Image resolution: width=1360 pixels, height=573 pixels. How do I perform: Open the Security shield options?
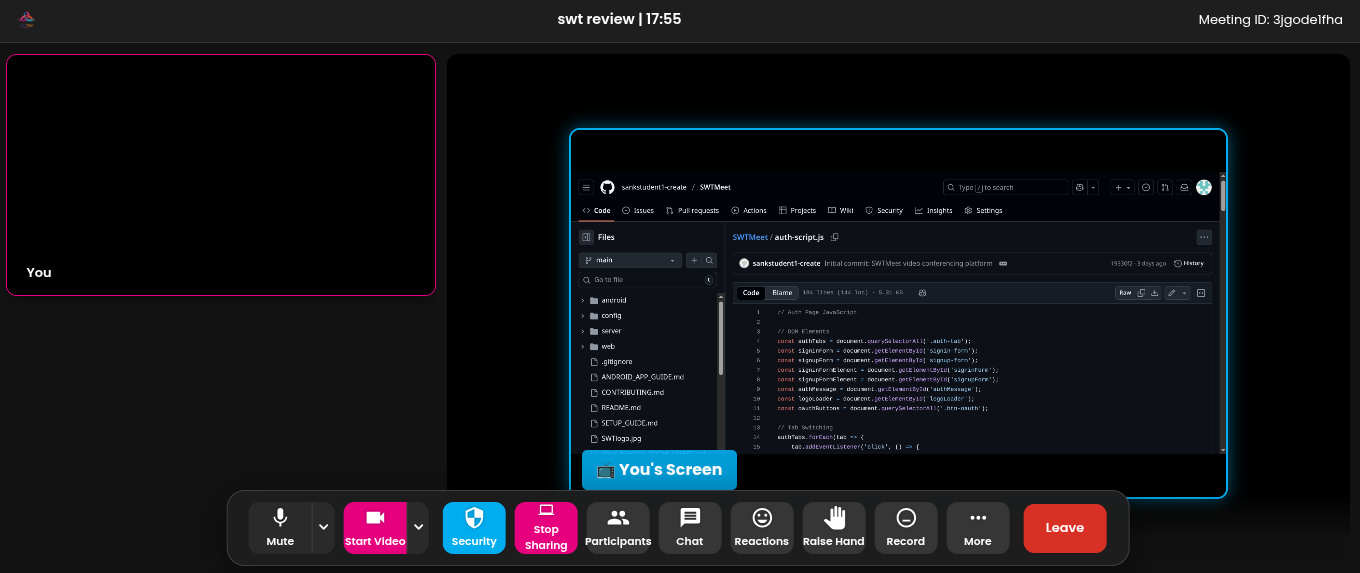click(474, 527)
